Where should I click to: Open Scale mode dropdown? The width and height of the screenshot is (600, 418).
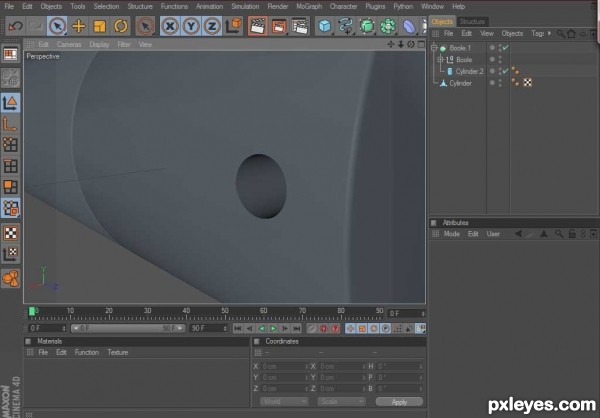pyautogui.click(x=341, y=402)
